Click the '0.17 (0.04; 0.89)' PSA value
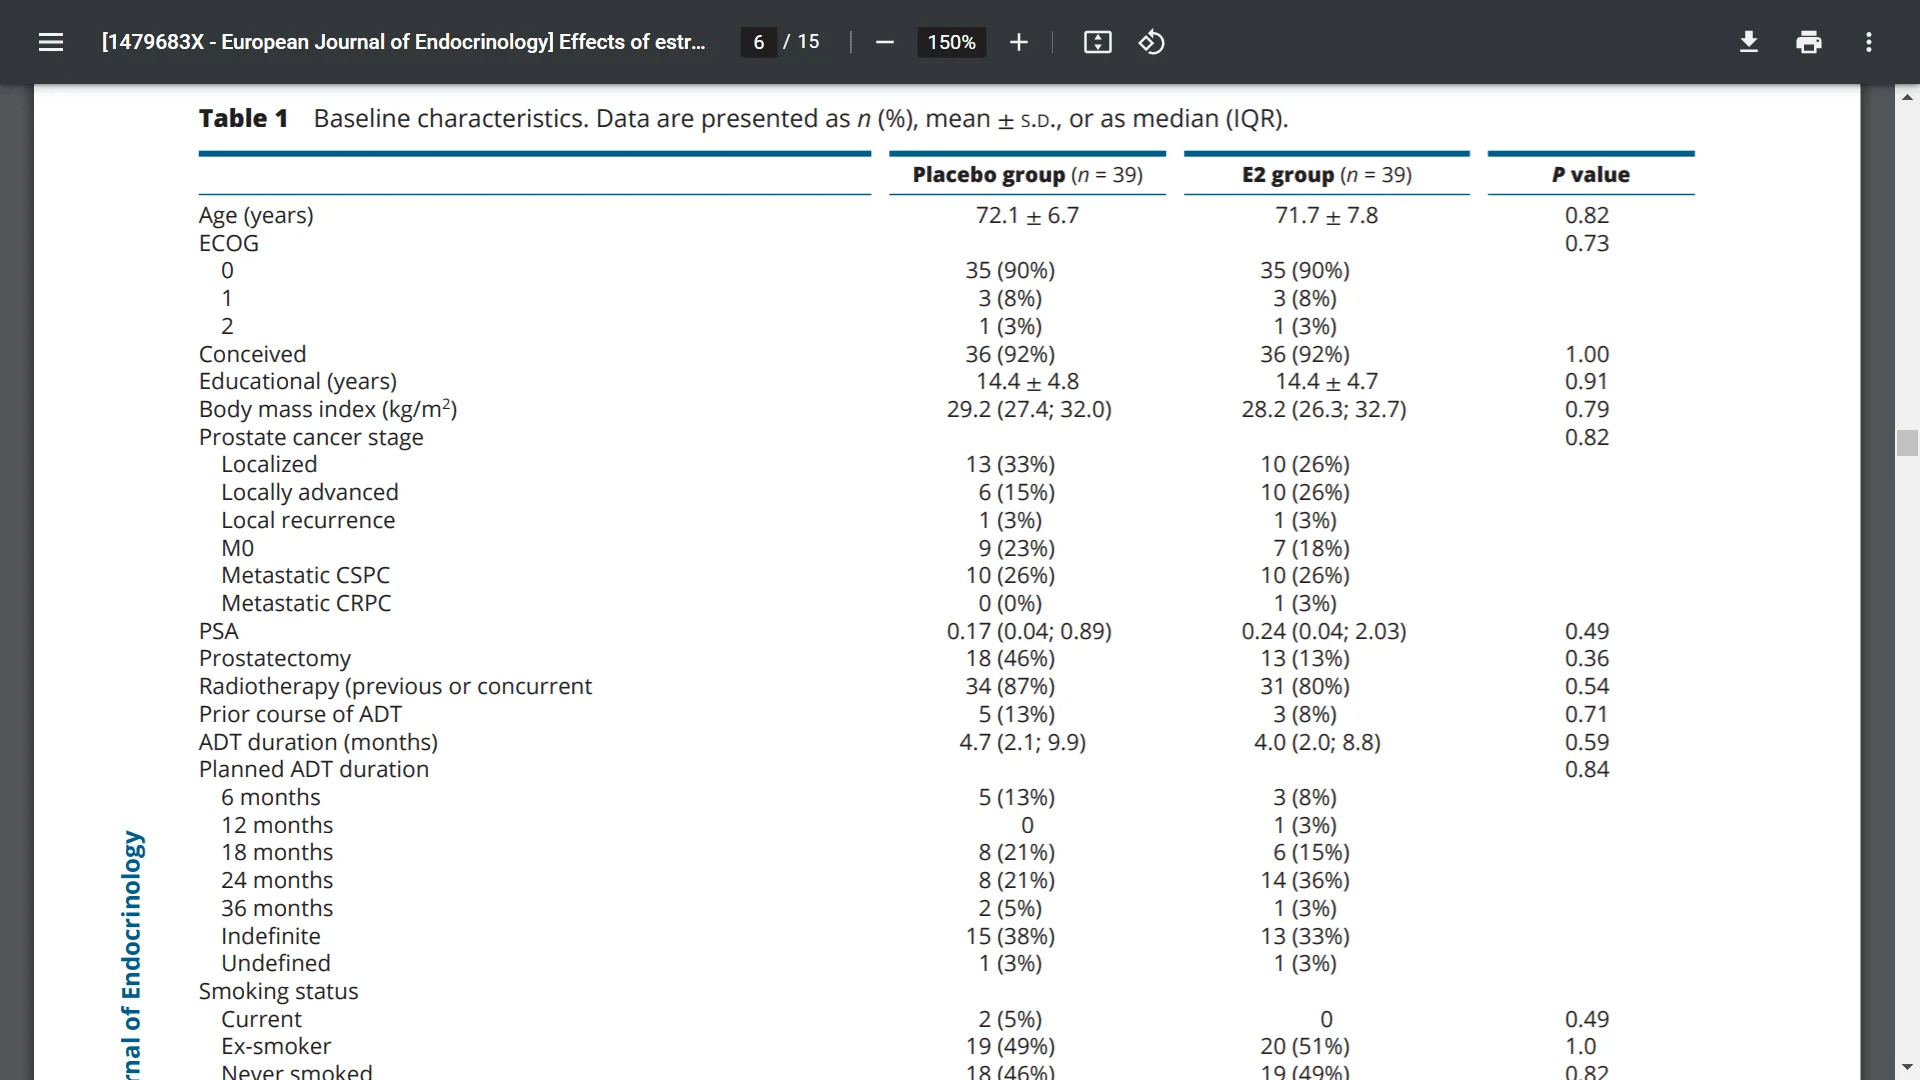 (1029, 631)
